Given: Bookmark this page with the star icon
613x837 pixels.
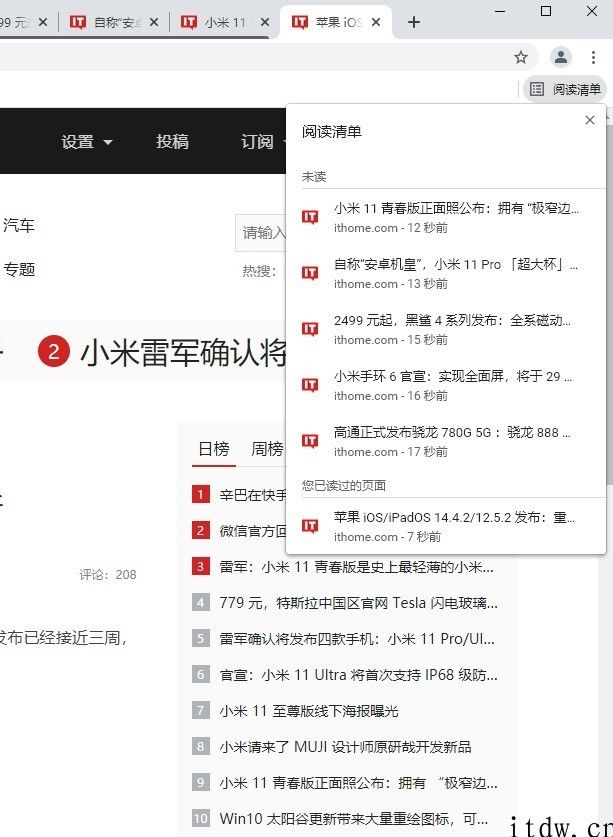Looking at the screenshot, I should coord(521,57).
